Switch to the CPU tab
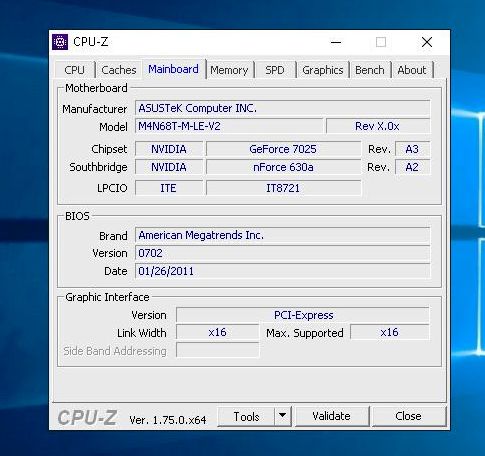Viewport: 485px width, 456px height. pyautogui.click(x=74, y=70)
